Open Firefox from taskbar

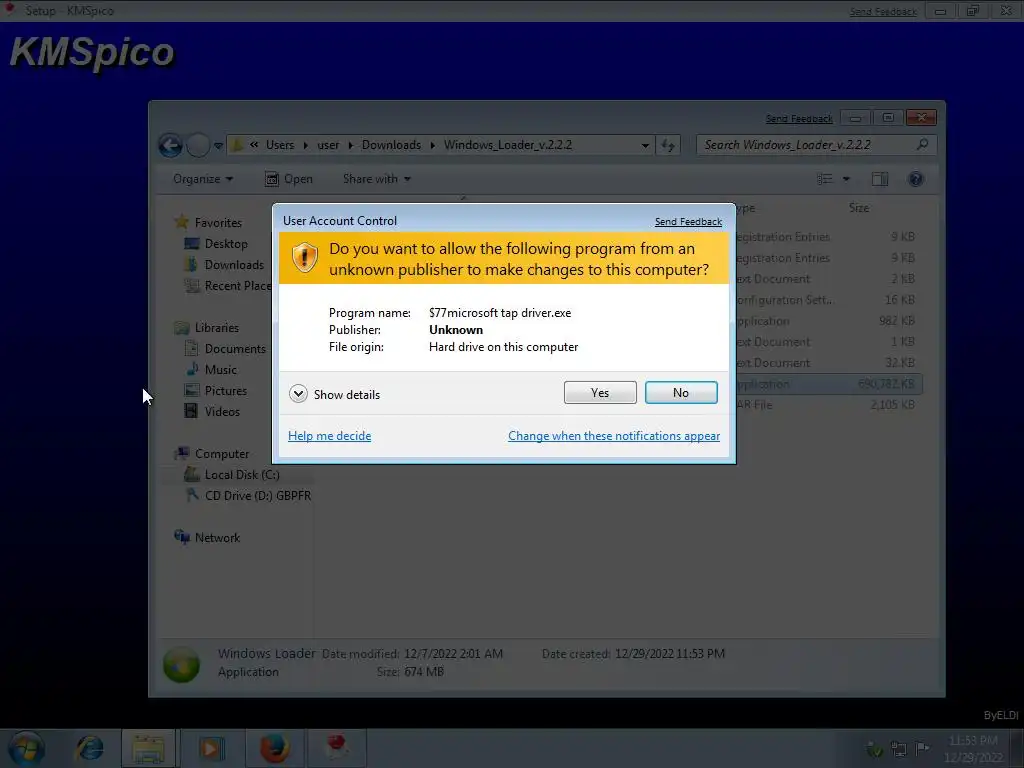[275, 748]
